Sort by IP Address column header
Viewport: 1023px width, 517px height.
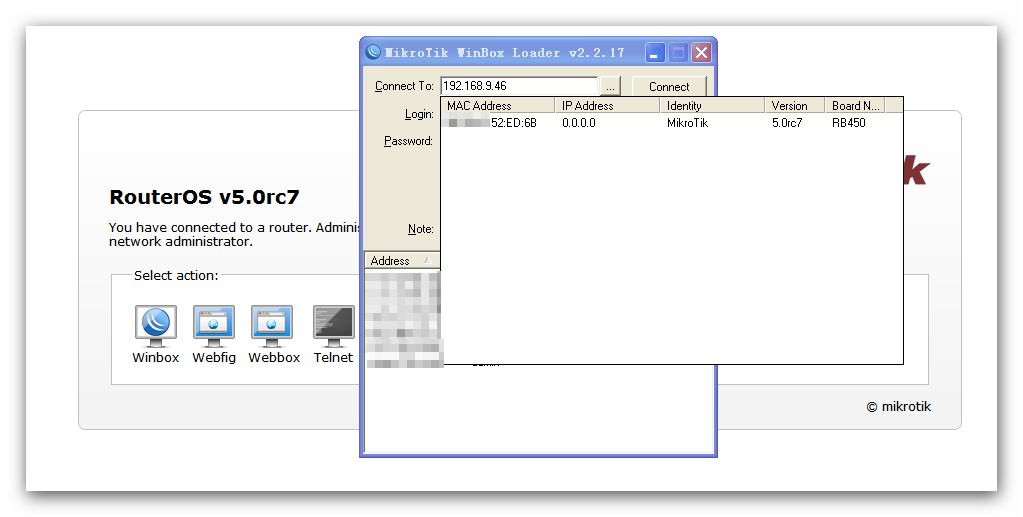click(607, 106)
